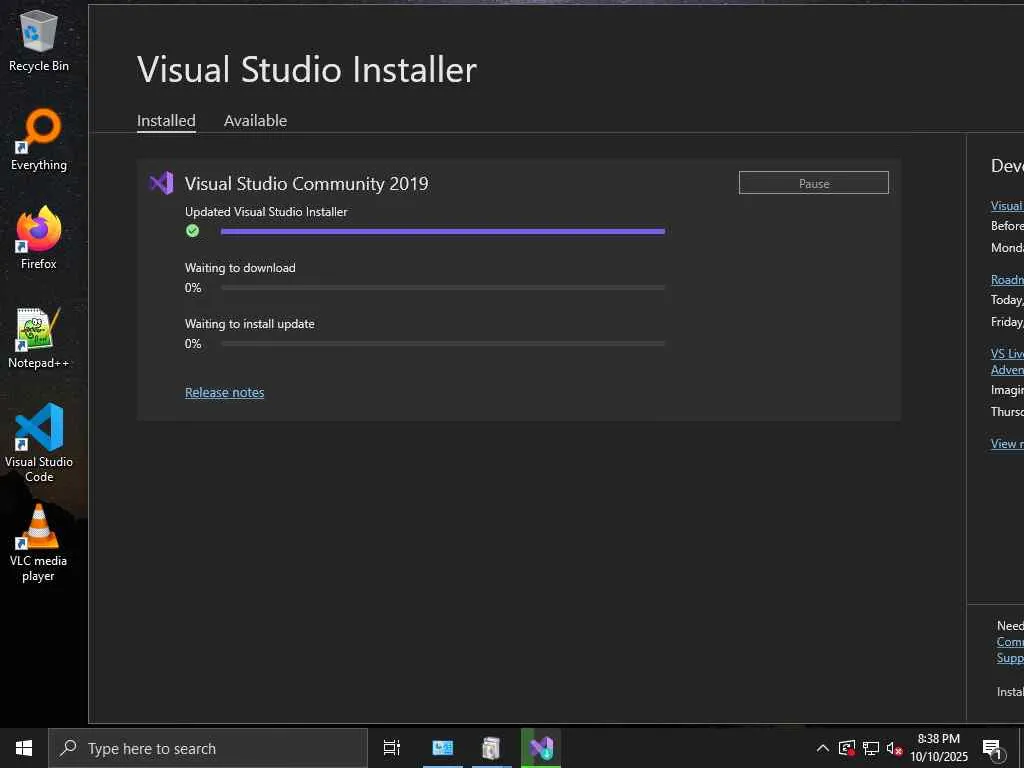The image size is (1024, 768).
Task: Click the Updated Visual Studio Installer progress bar
Action: point(443,231)
